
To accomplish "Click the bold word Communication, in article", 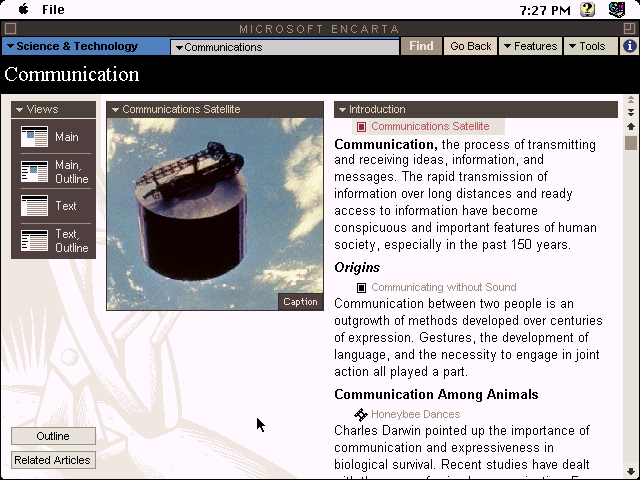I will tap(386, 144).
